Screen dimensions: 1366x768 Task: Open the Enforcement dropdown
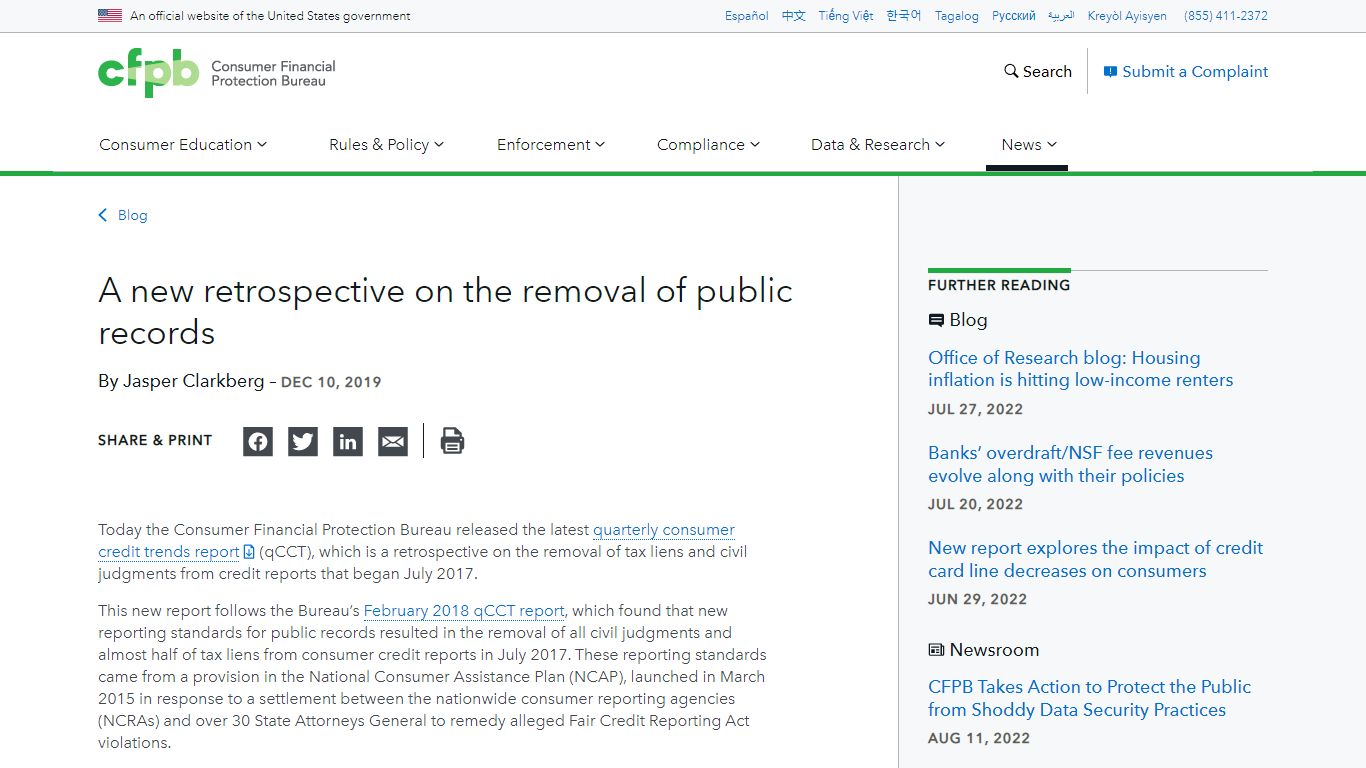[551, 145]
